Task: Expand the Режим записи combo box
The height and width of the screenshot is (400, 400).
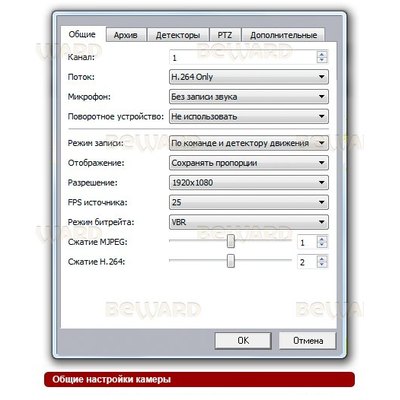Action: point(249,143)
